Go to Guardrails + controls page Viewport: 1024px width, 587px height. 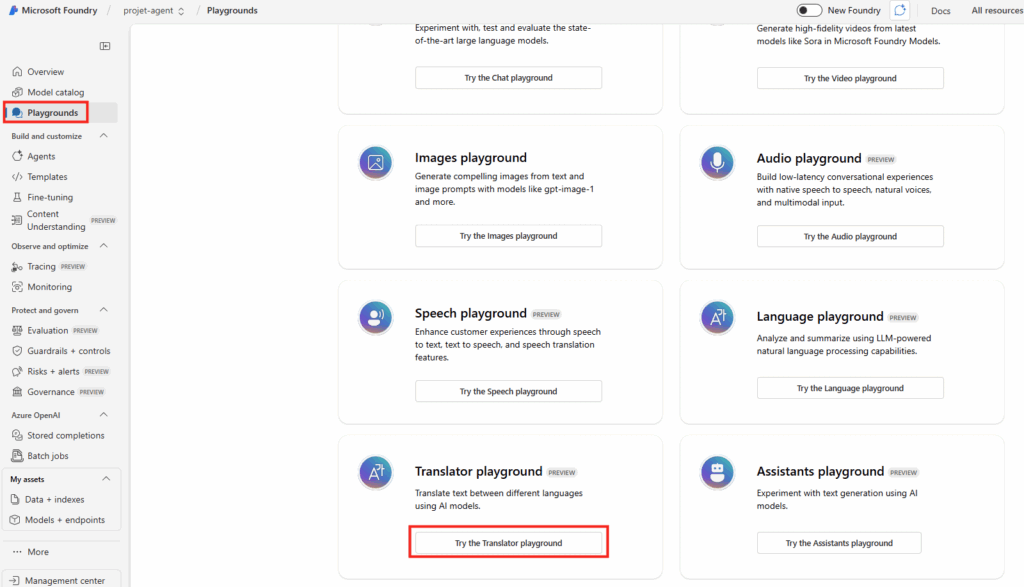tap(68, 351)
